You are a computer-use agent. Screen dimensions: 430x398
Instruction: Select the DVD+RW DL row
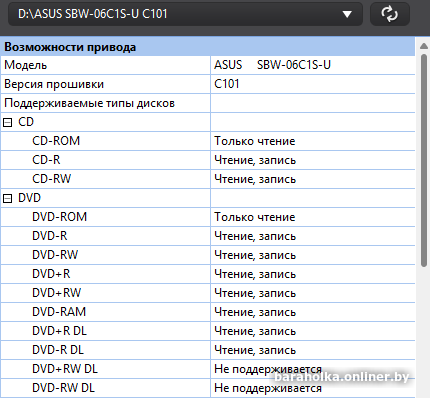pos(208,369)
